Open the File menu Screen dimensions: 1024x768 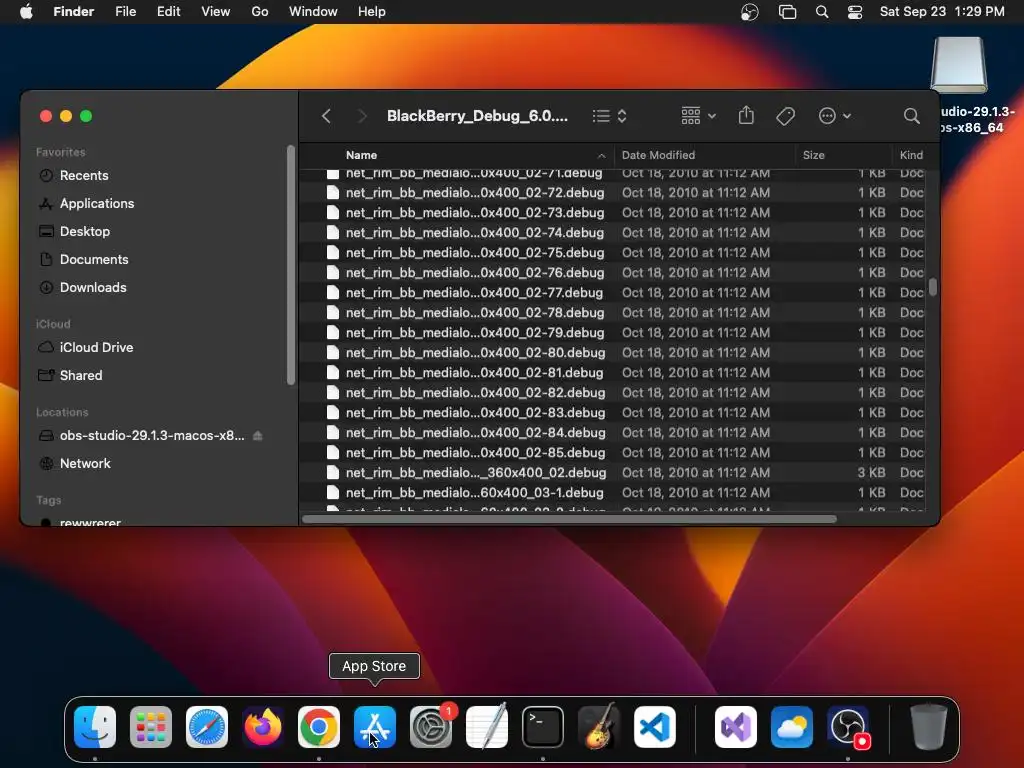(125, 12)
